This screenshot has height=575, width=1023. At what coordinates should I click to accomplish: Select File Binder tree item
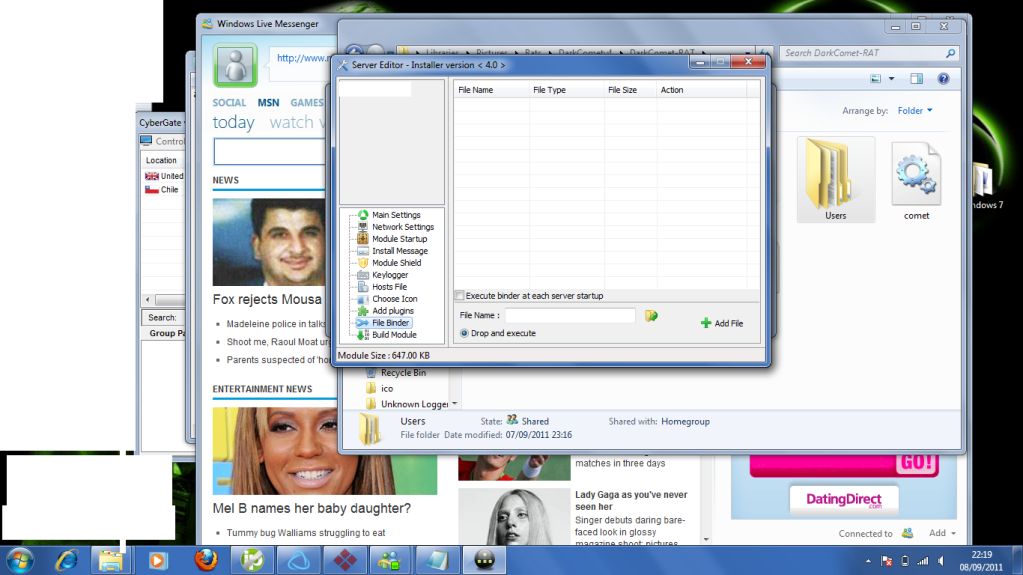[390, 323]
